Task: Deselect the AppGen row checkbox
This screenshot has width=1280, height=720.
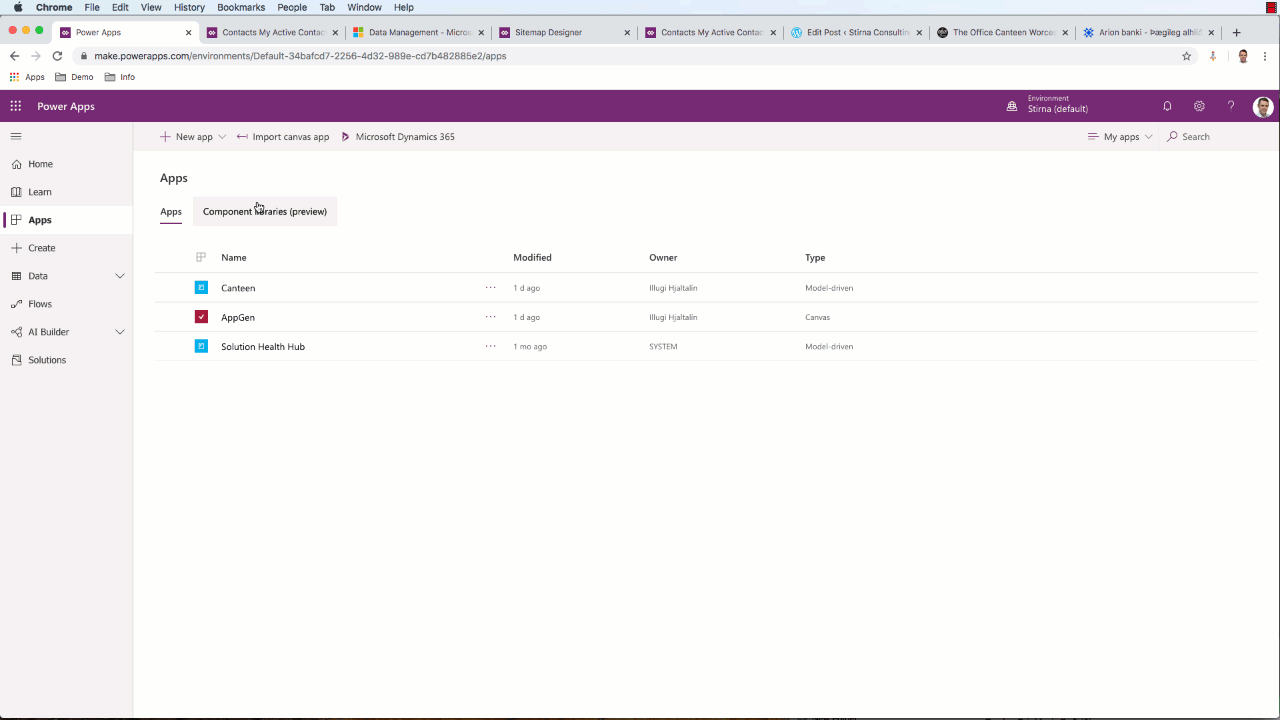Action: pos(201,317)
